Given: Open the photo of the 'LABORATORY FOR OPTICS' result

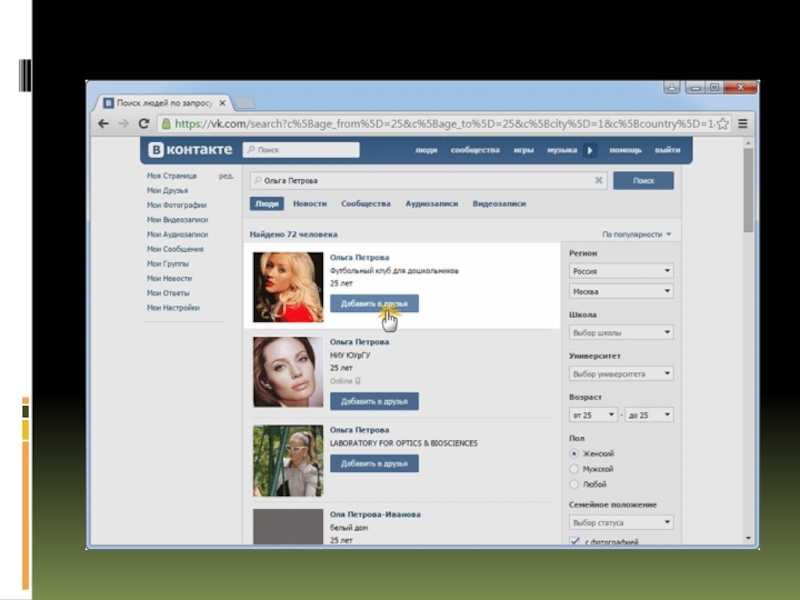Looking at the screenshot, I should click(288, 461).
